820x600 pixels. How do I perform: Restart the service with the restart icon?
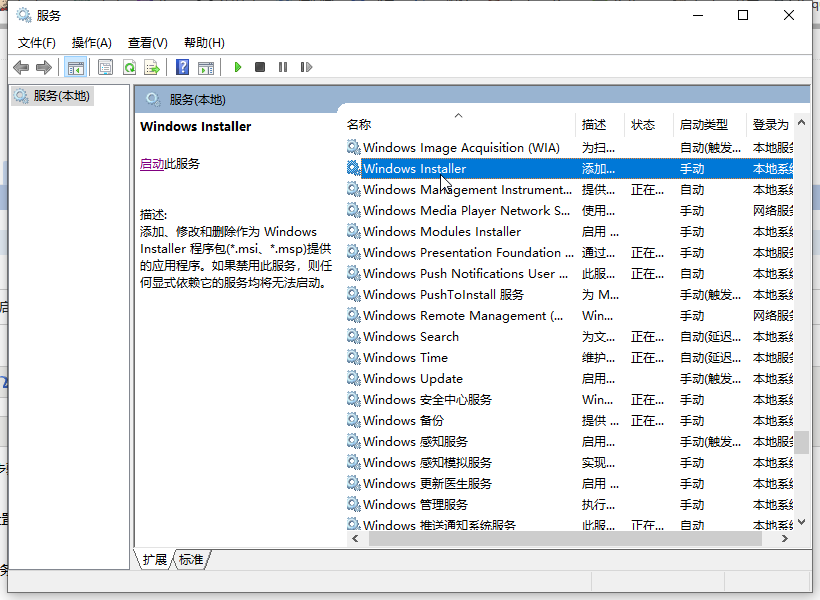(x=306, y=67)
